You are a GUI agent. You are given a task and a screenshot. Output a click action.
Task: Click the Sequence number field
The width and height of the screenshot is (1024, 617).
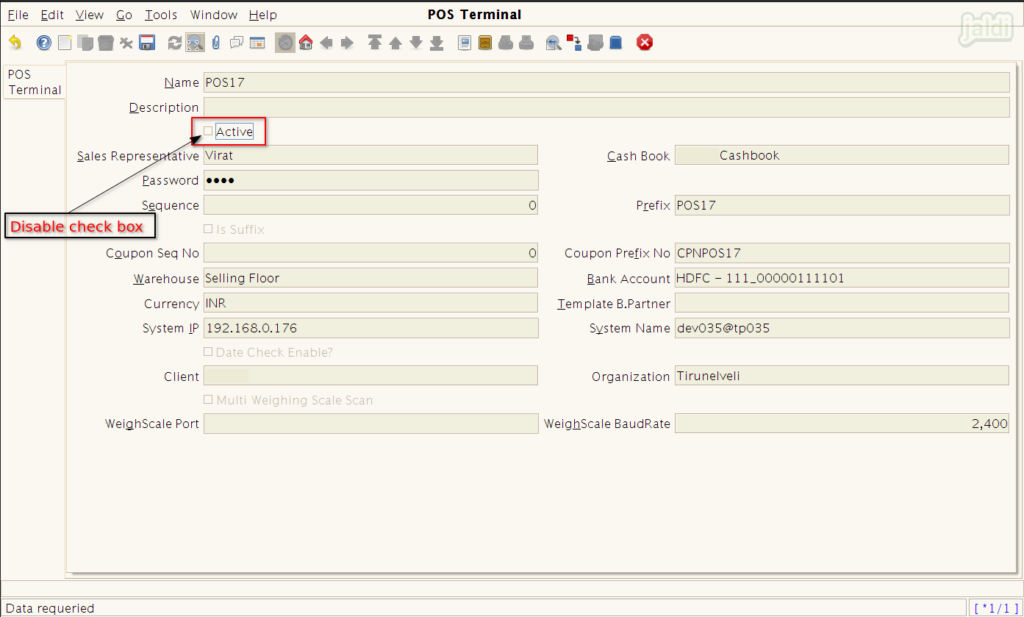(370, 205)
